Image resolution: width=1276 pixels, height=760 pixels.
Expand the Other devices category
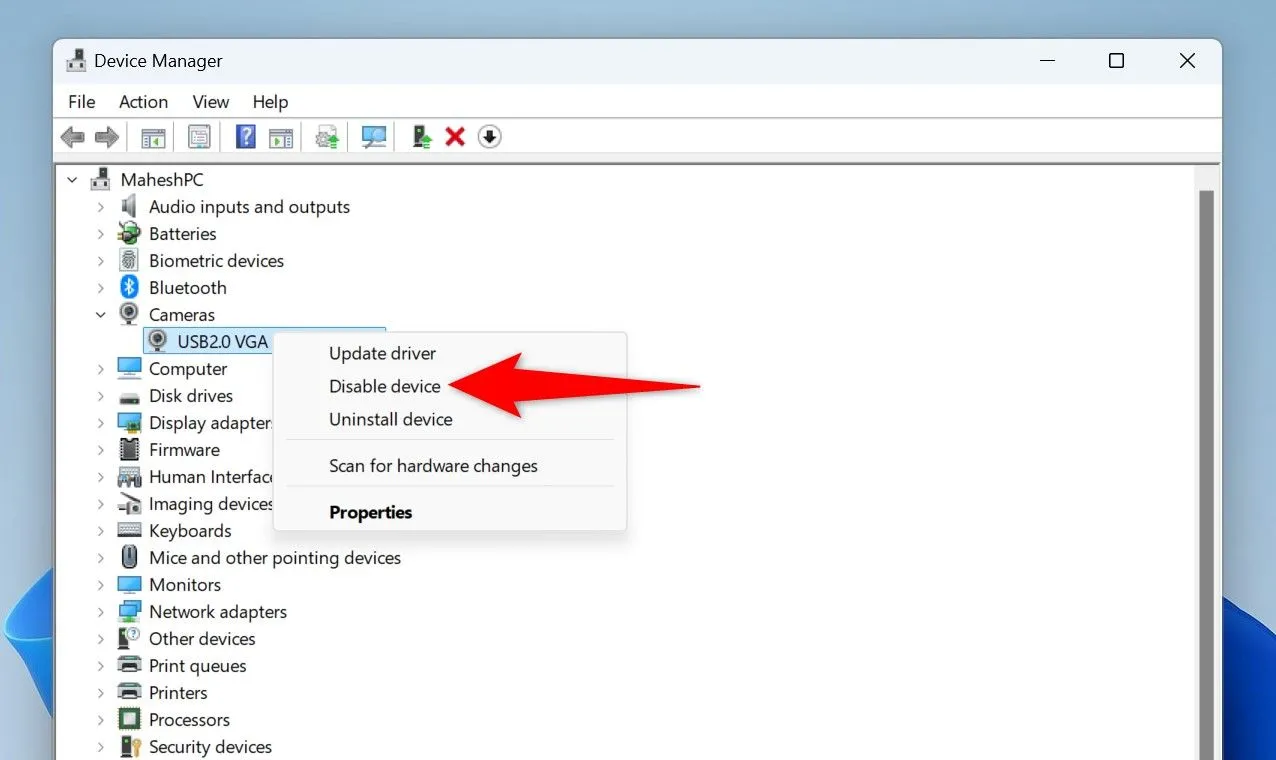[100, 638]
